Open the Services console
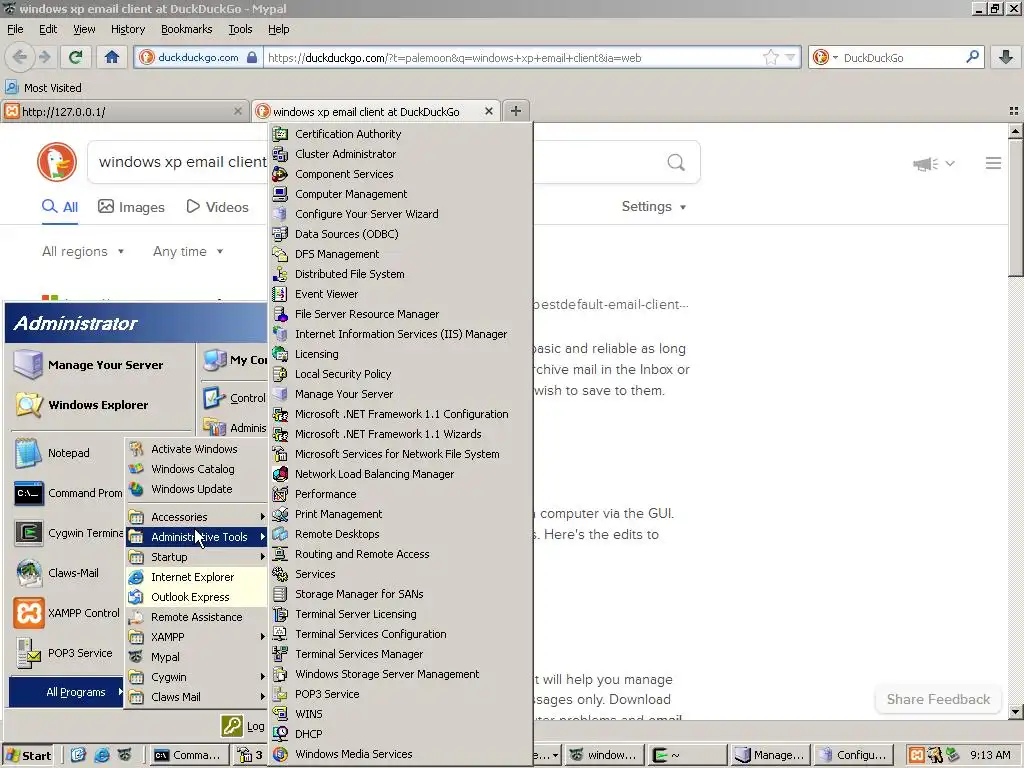1024x768 pixels. point(401,574)
